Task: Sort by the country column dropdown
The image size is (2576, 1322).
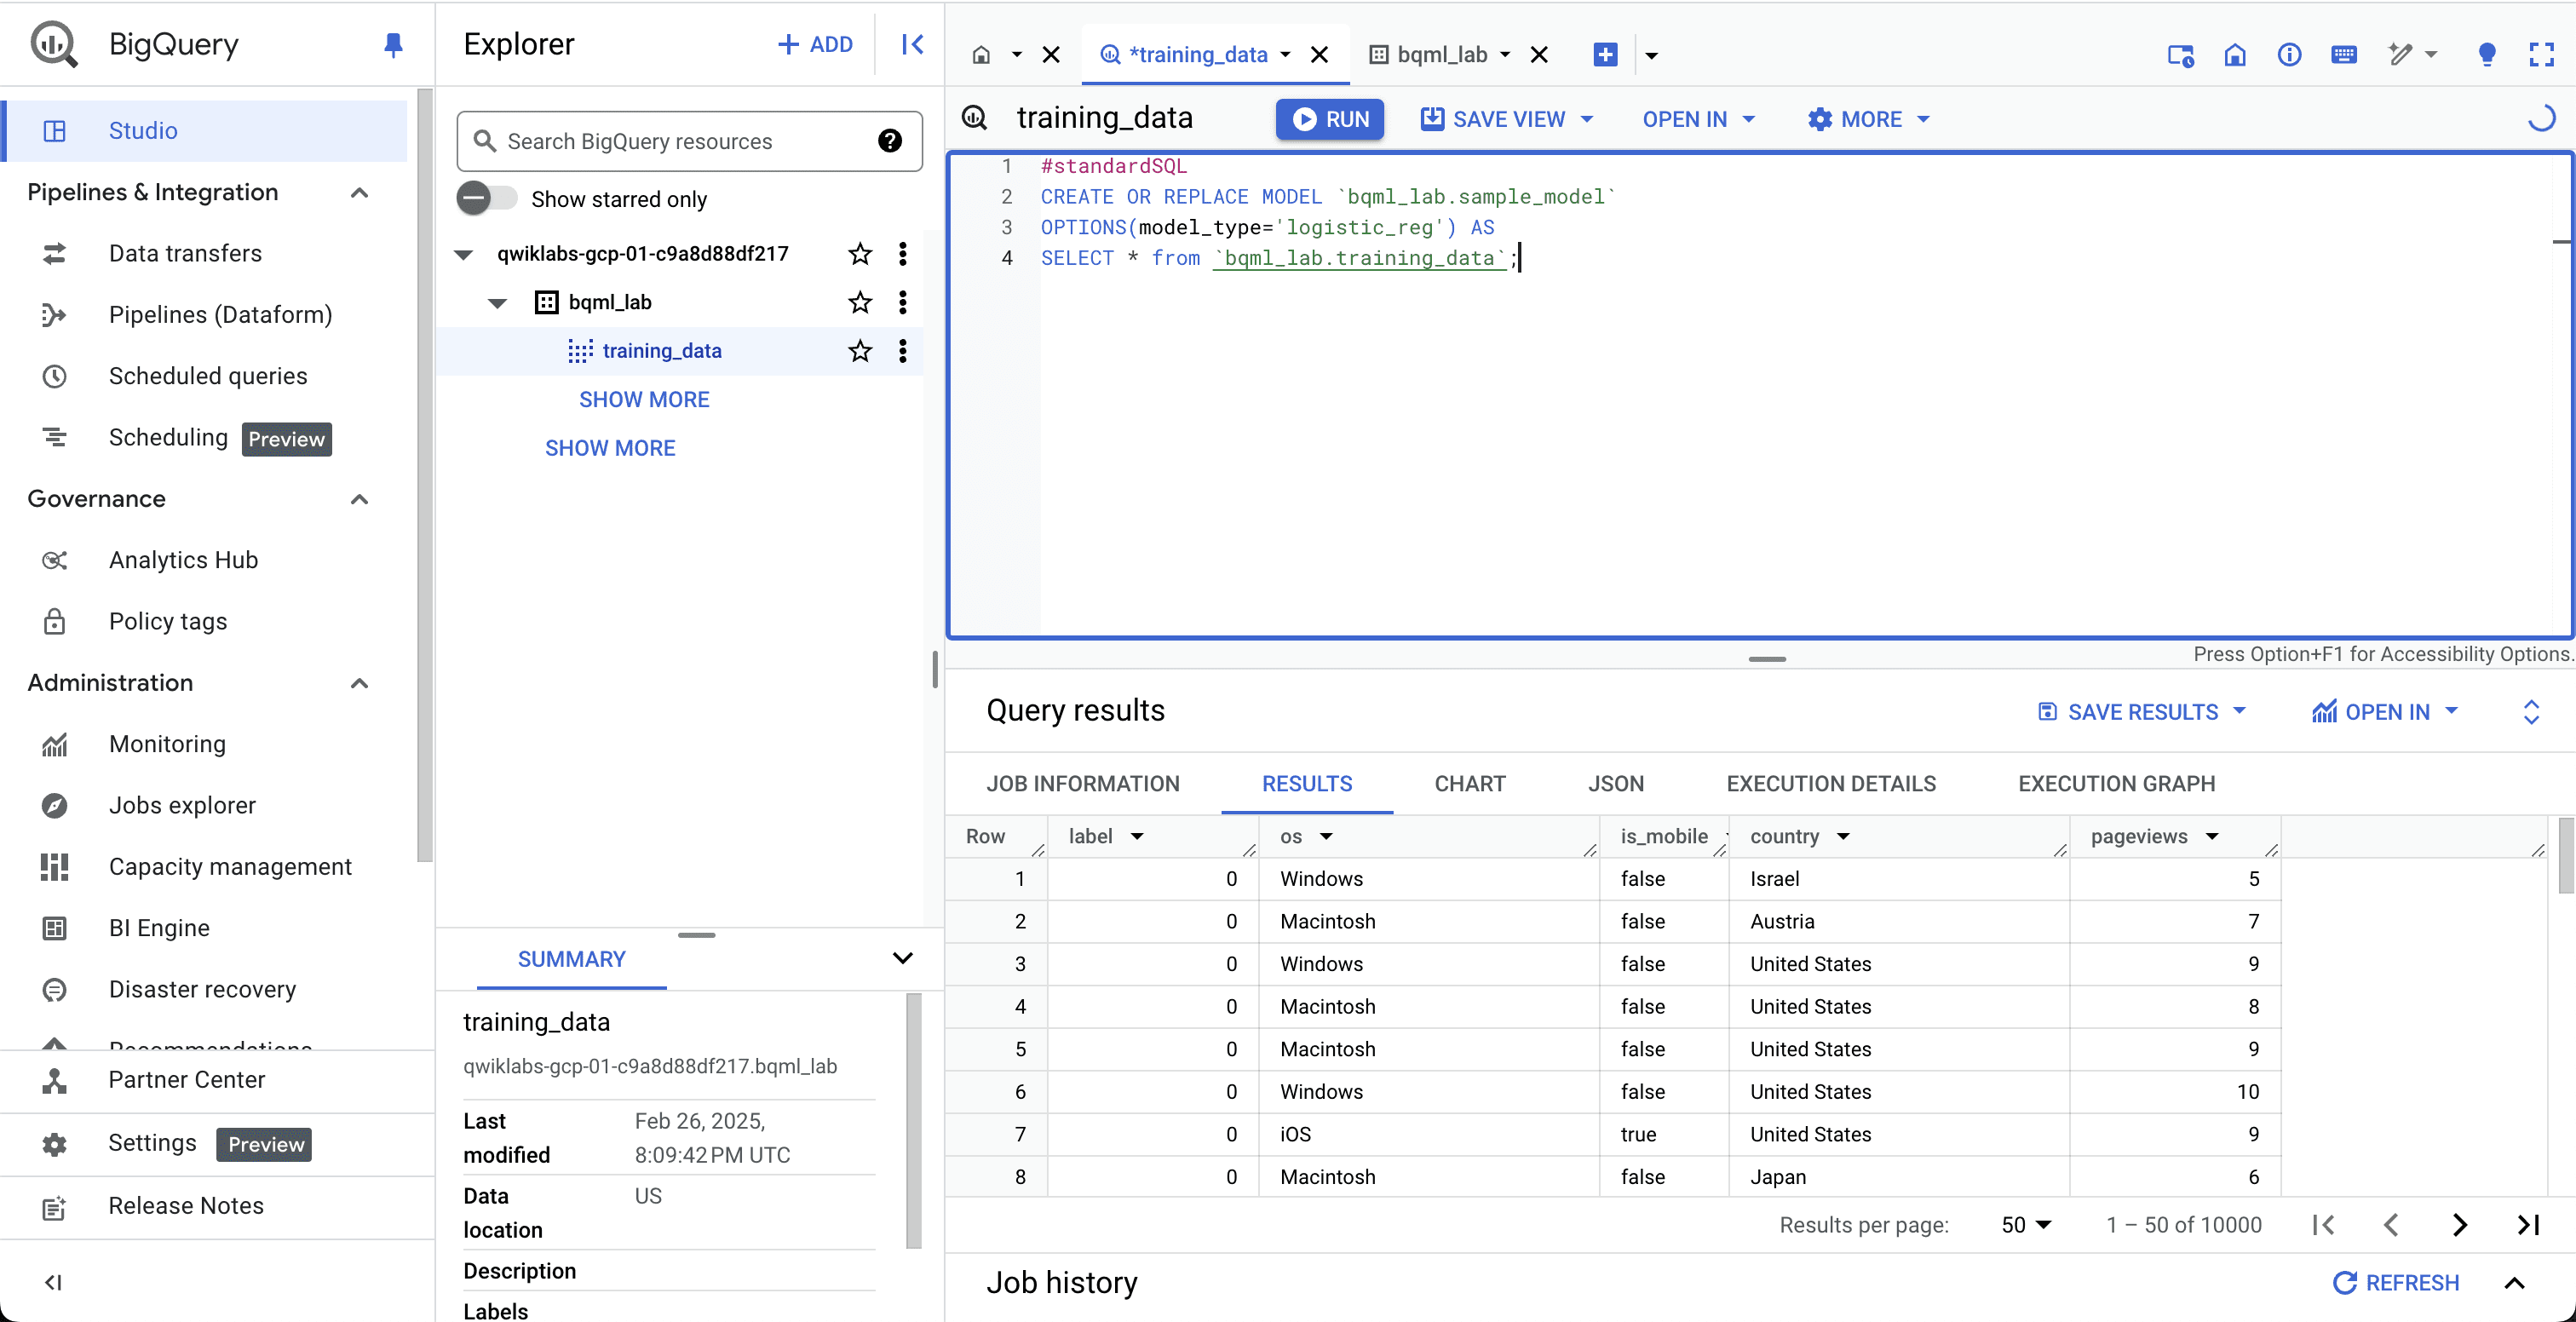Action: pyautogui.click(x=1843, y=837)
